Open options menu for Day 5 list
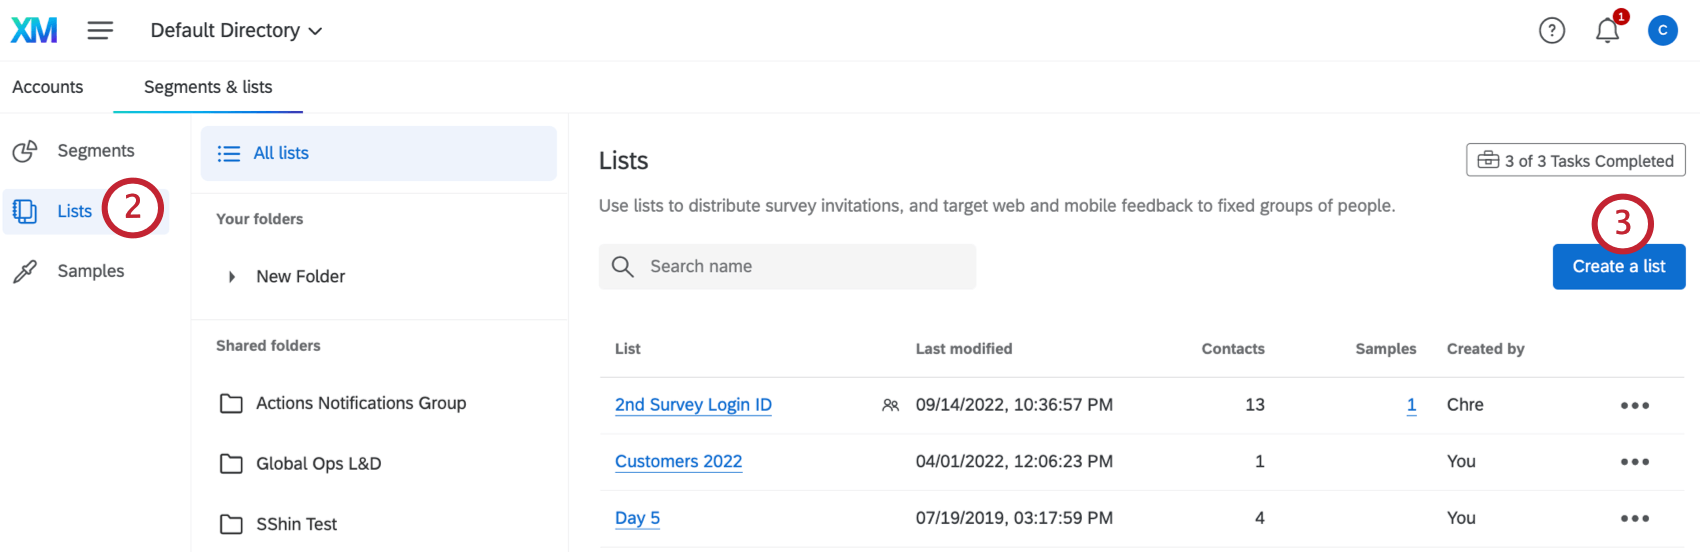Image resolution: width=1700 pixels, height=552 pixels. [x=1634, y=518]
